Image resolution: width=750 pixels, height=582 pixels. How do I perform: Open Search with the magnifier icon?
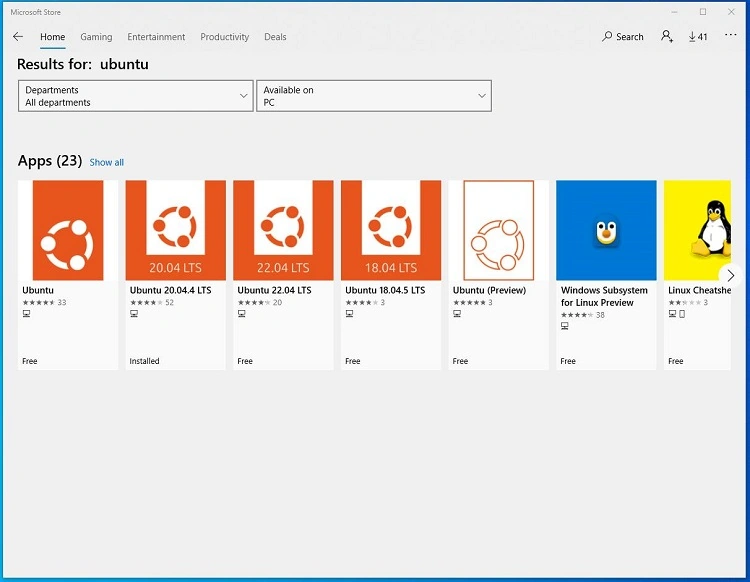tap(607, 36)
